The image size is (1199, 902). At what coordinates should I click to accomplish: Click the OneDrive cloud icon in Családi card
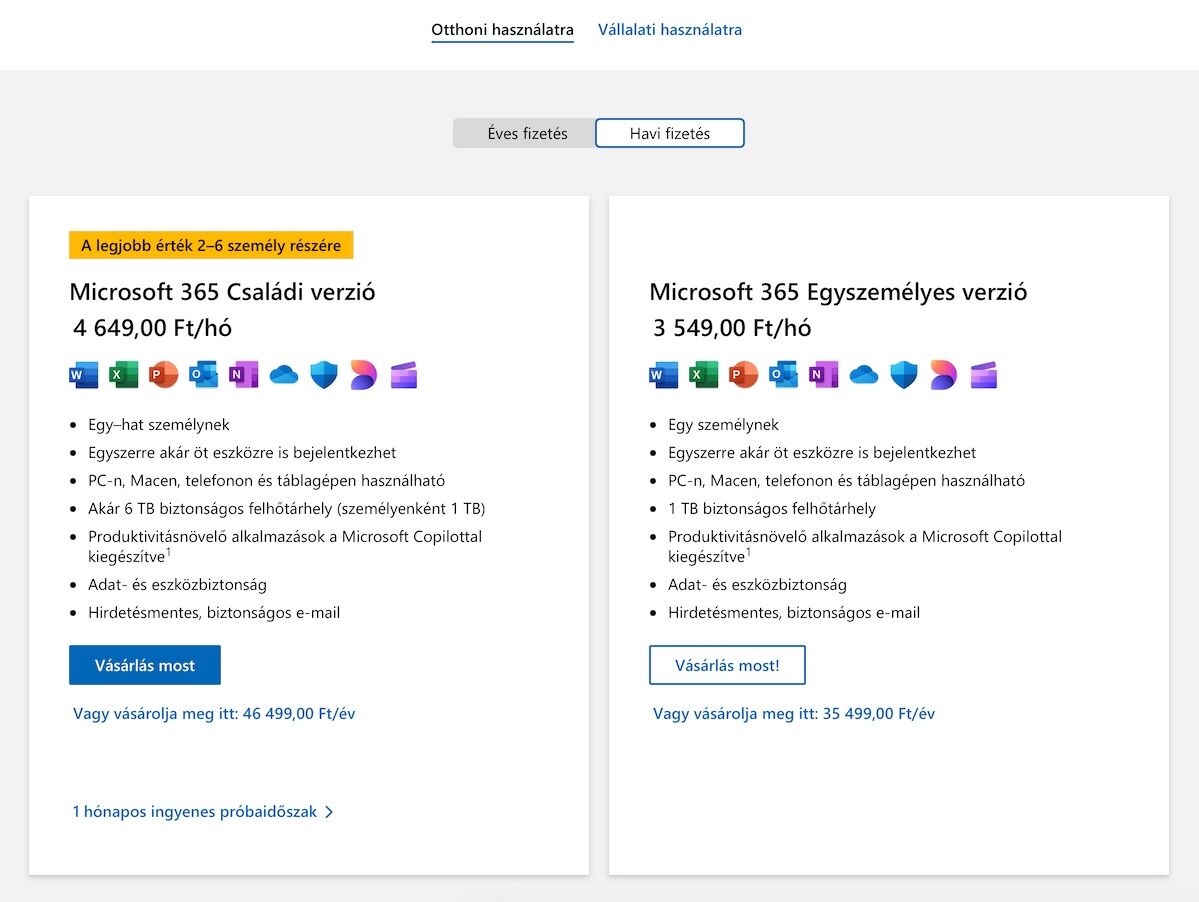pos(284,375)
